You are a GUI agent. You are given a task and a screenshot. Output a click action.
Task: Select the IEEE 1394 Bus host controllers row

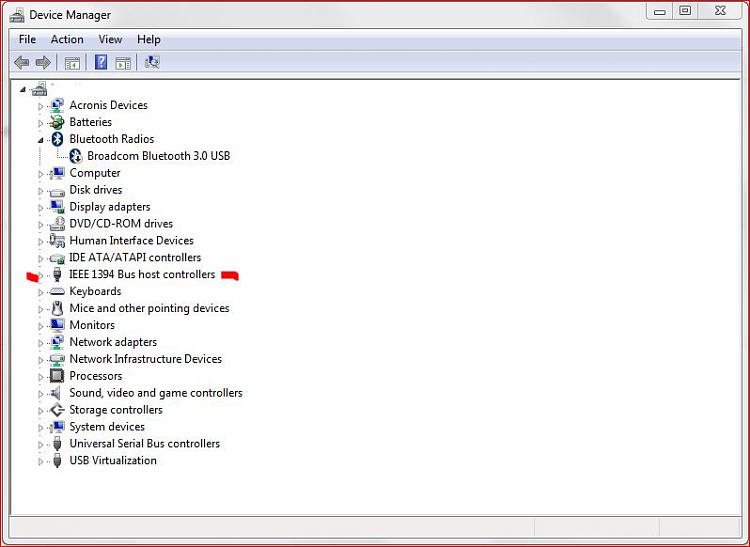(142, 274)
